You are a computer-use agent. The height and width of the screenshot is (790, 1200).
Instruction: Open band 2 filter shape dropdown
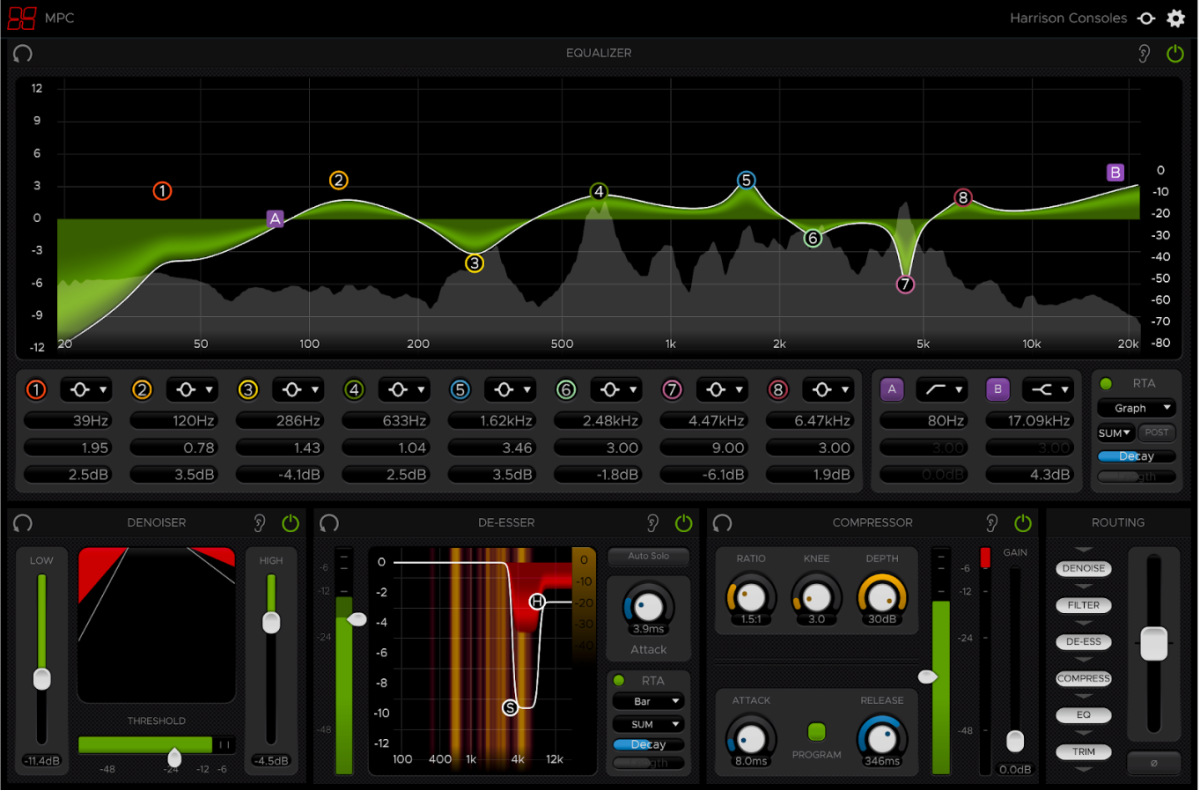(192, 389)
